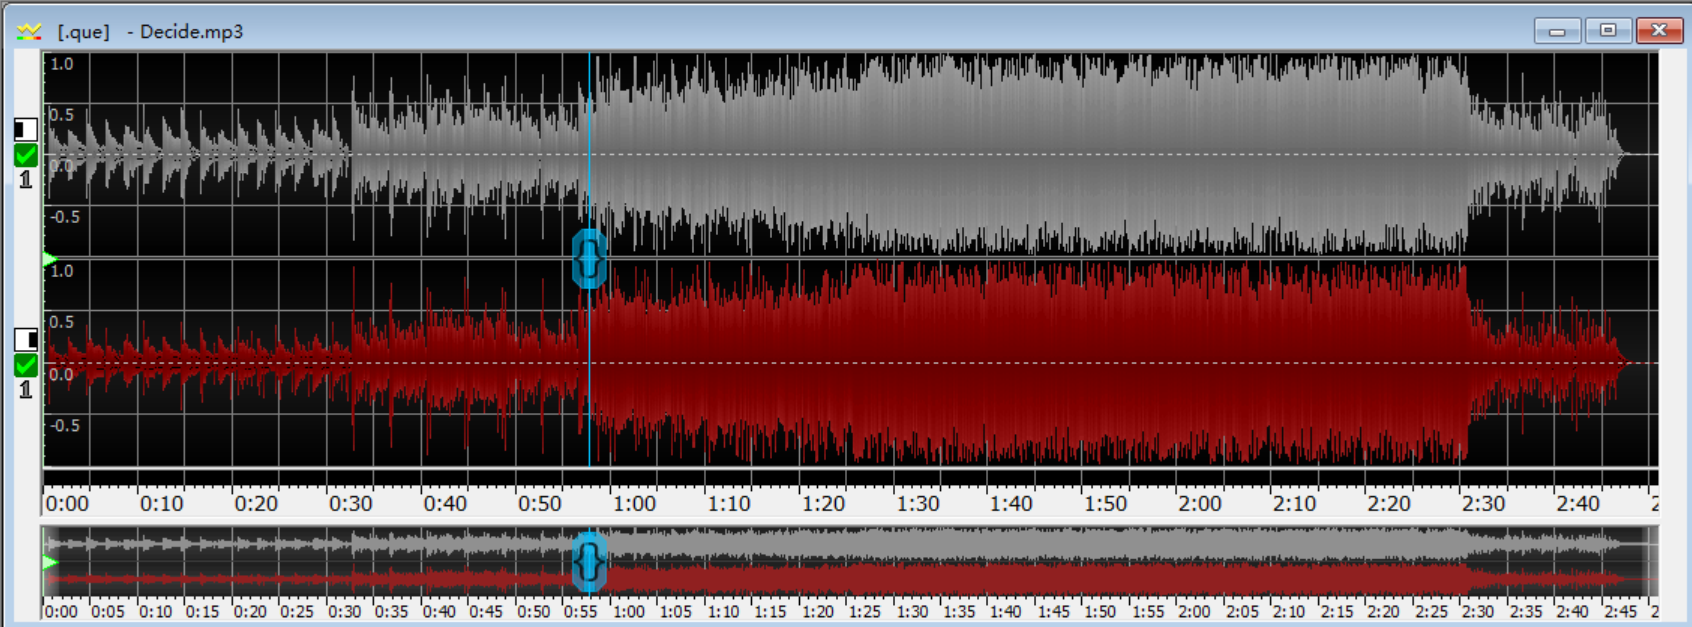Click the red waveform in the overview strip

[x=850, y=579]
